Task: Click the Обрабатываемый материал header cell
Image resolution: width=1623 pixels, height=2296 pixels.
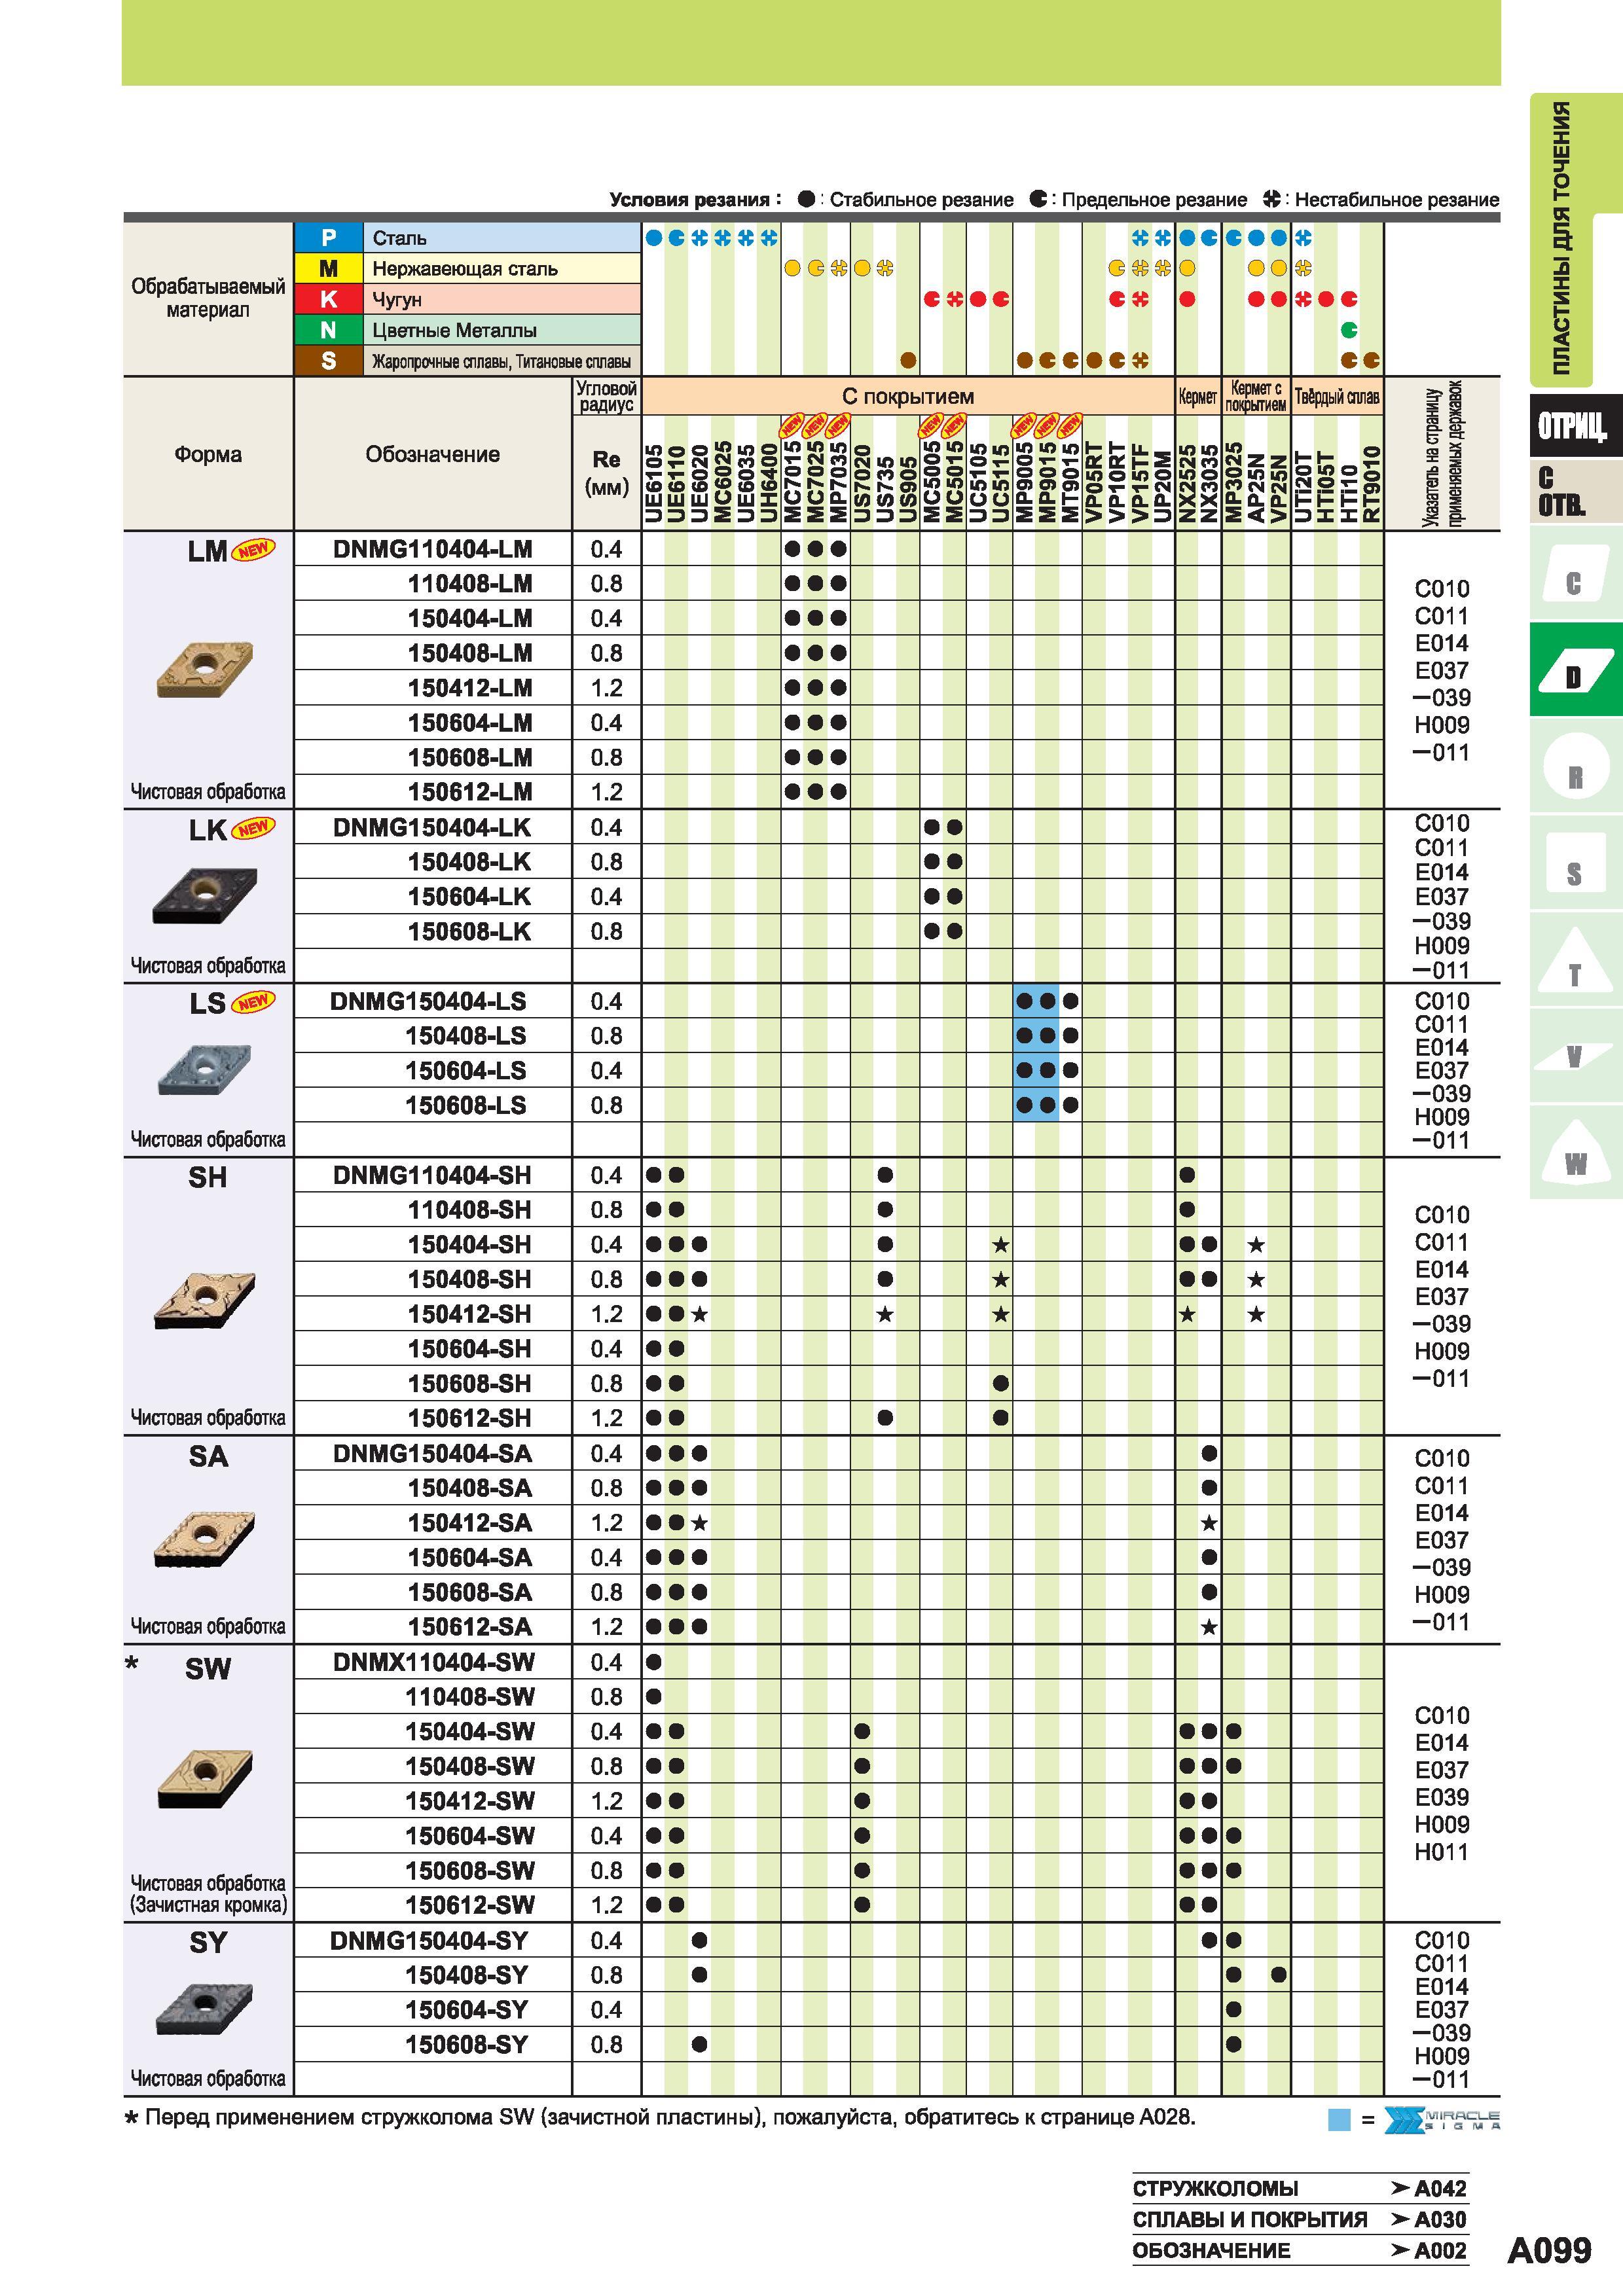Action: (208, 298)
